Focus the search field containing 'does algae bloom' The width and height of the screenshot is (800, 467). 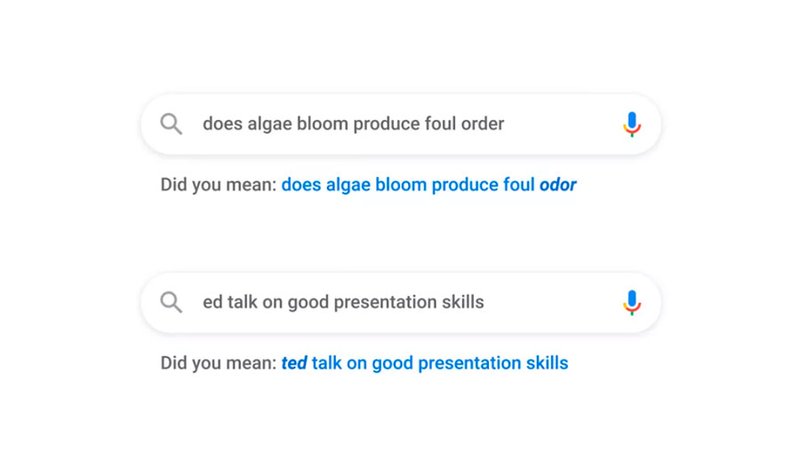coord(401,124)
